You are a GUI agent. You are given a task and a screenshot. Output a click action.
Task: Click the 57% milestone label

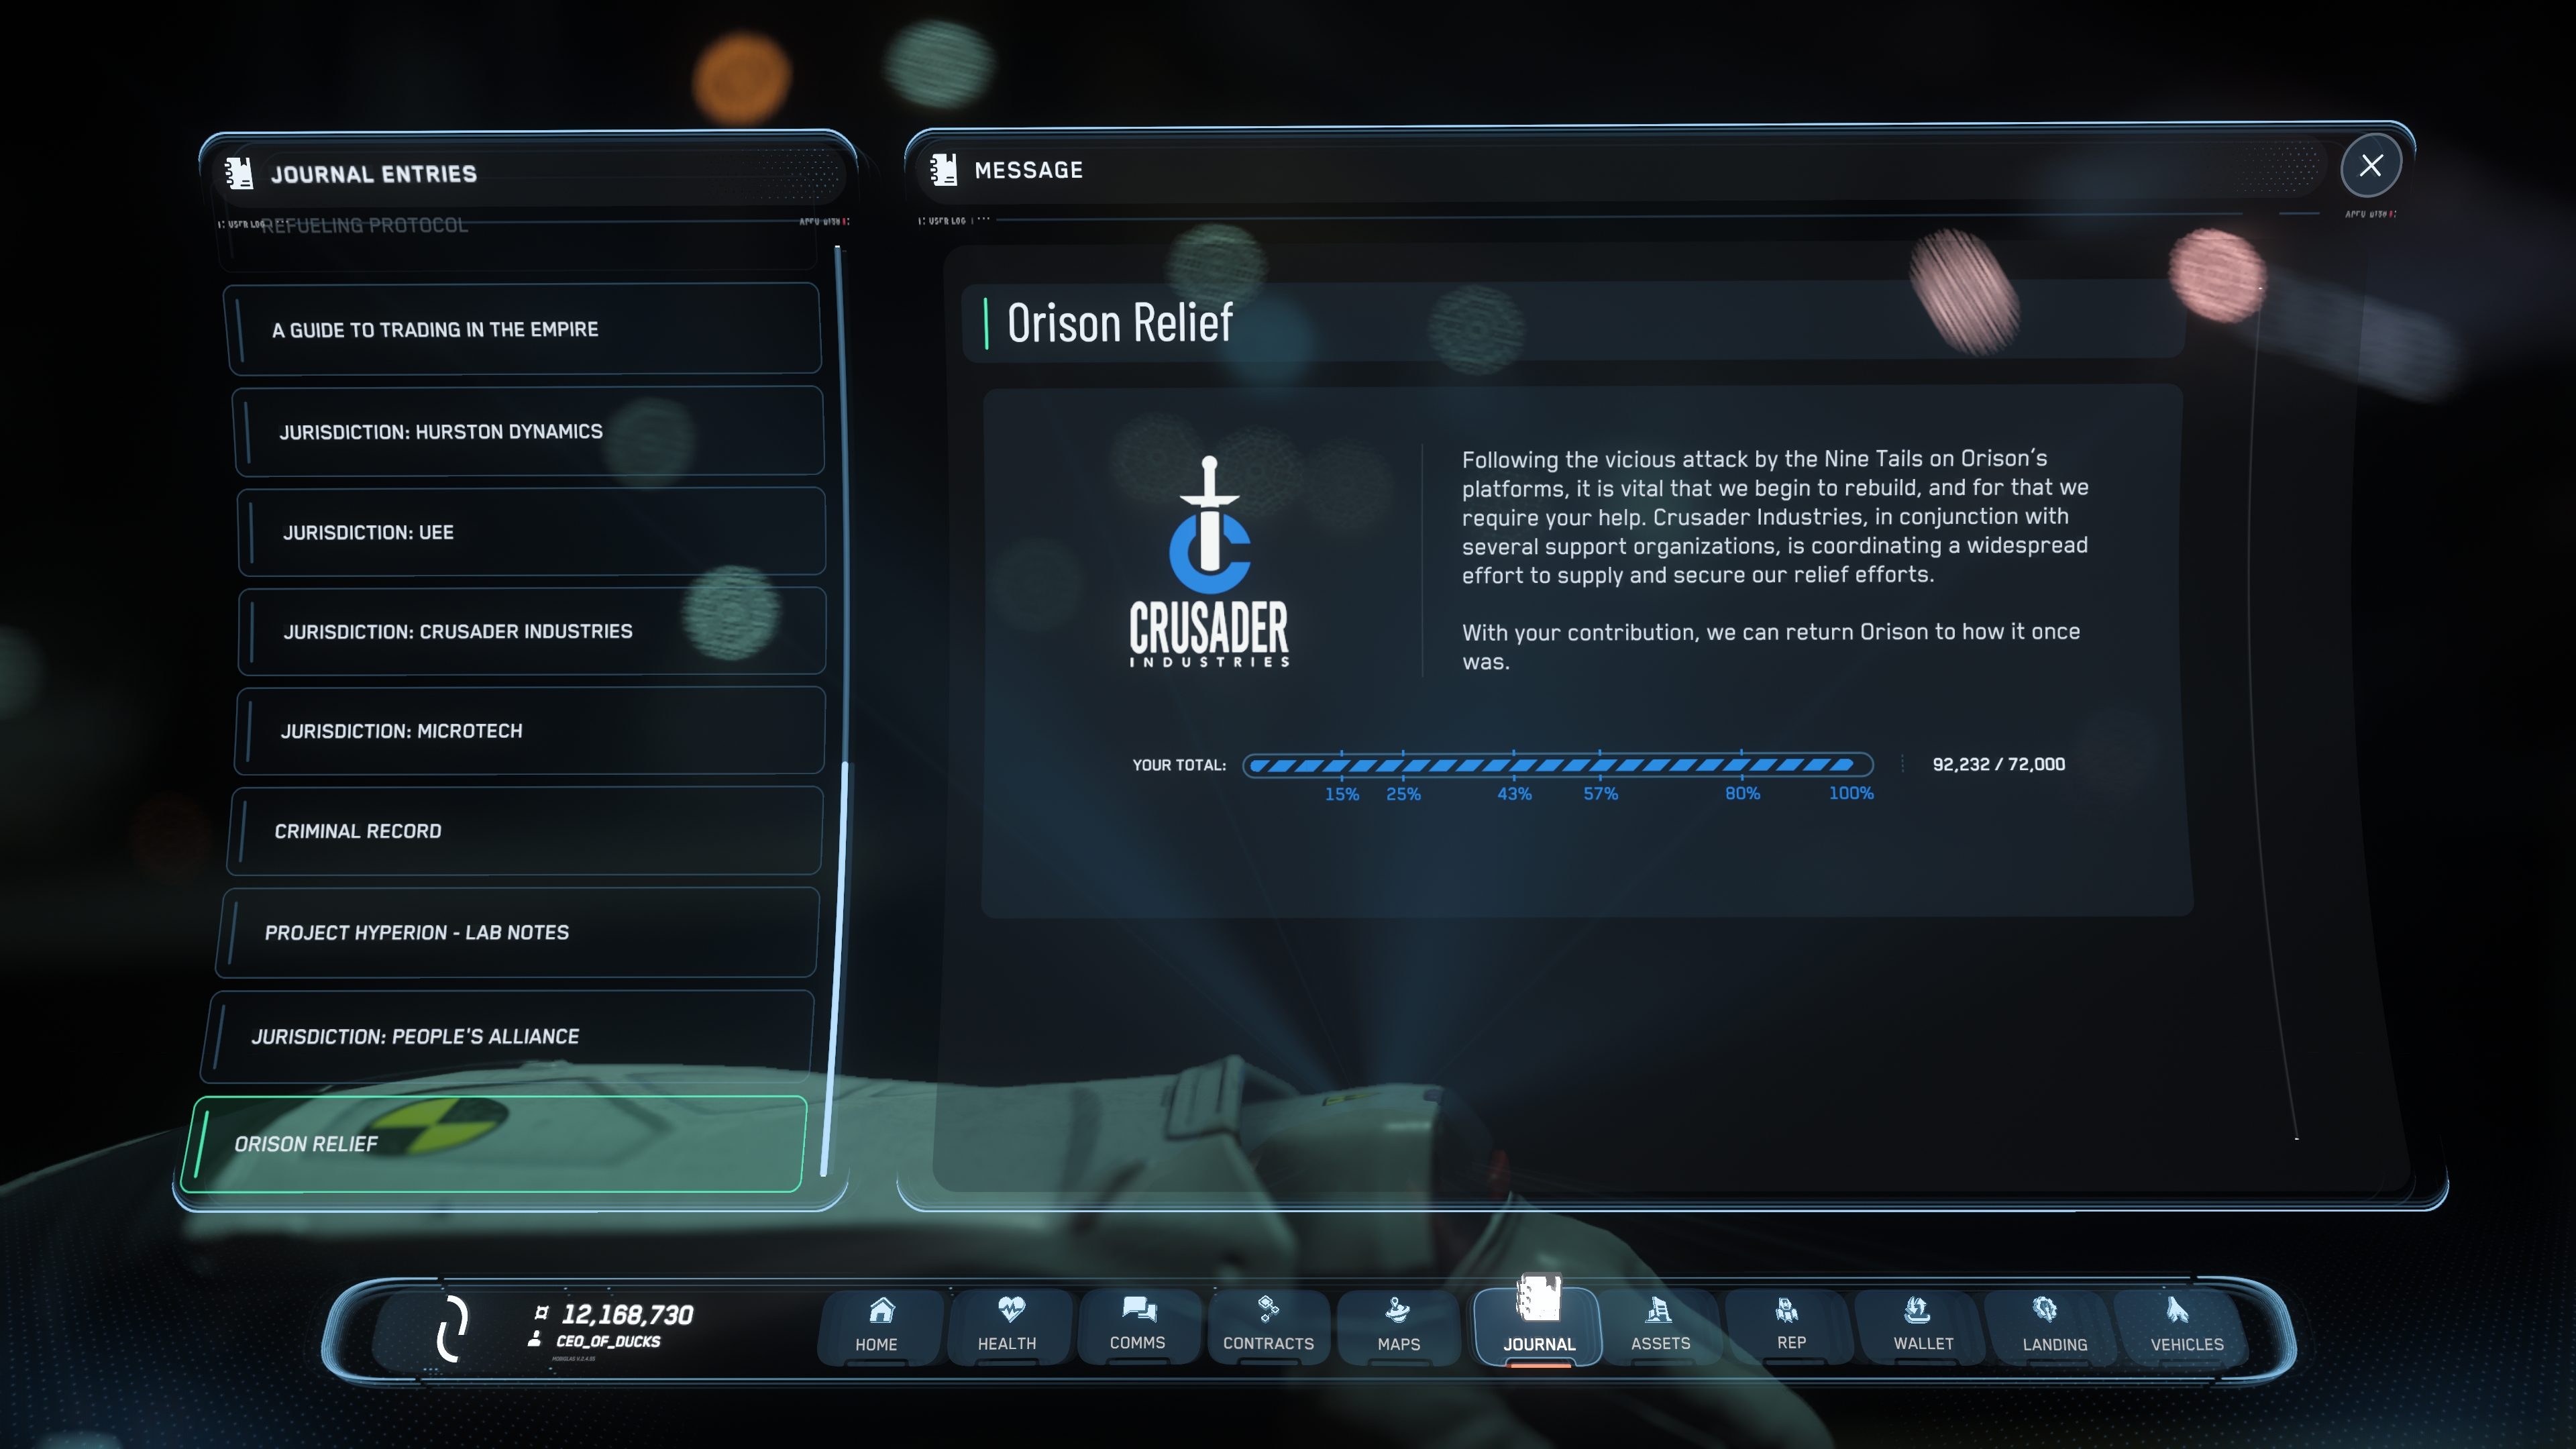(x=1600, y=794)
